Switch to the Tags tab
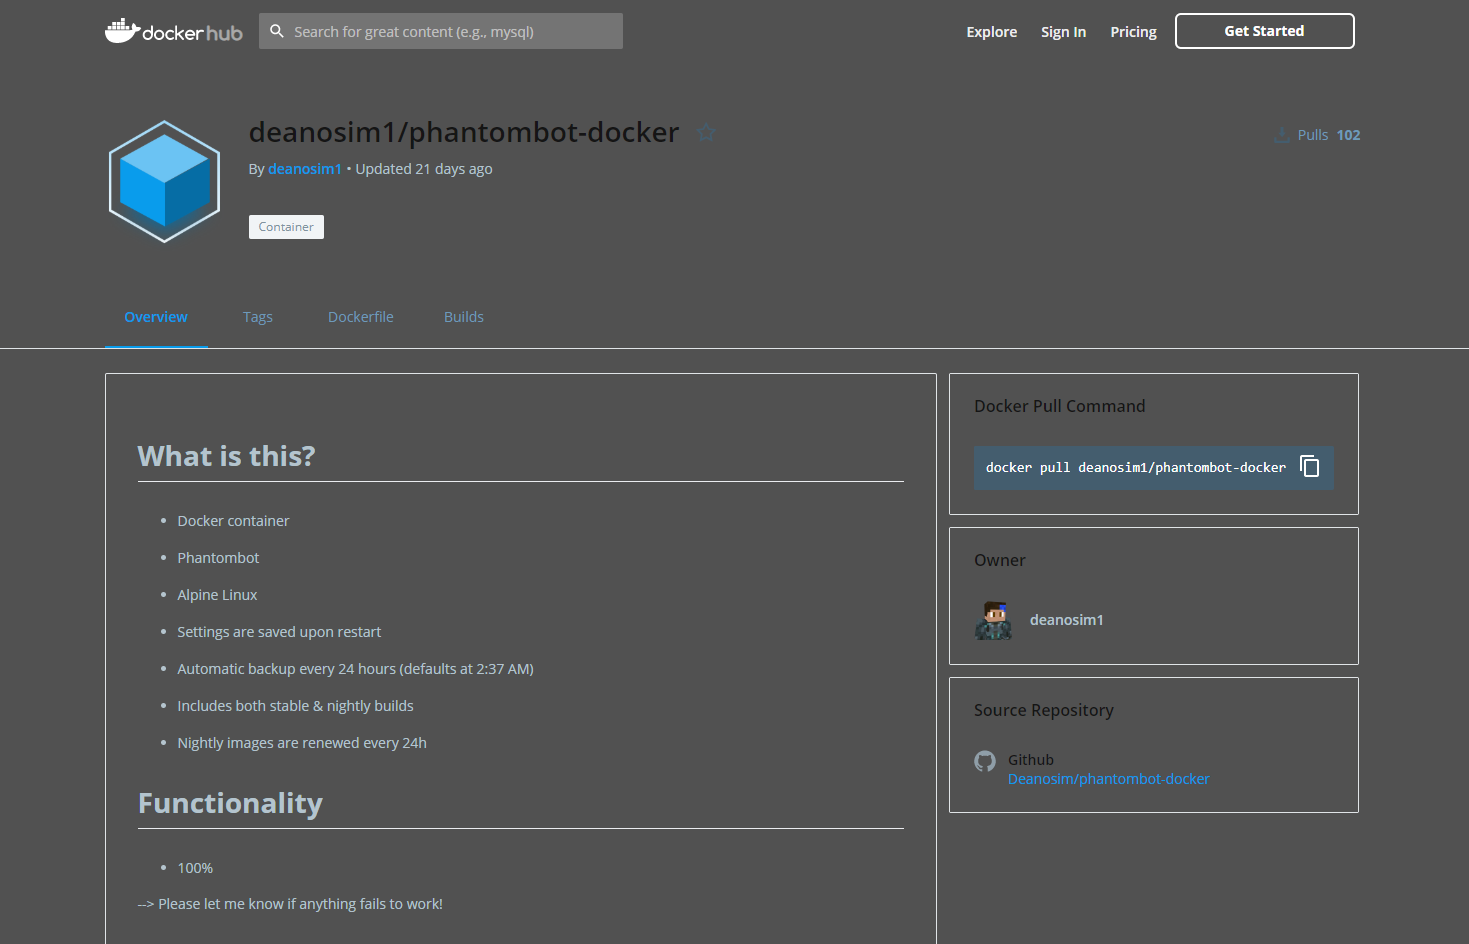 (x=258, y=317)
